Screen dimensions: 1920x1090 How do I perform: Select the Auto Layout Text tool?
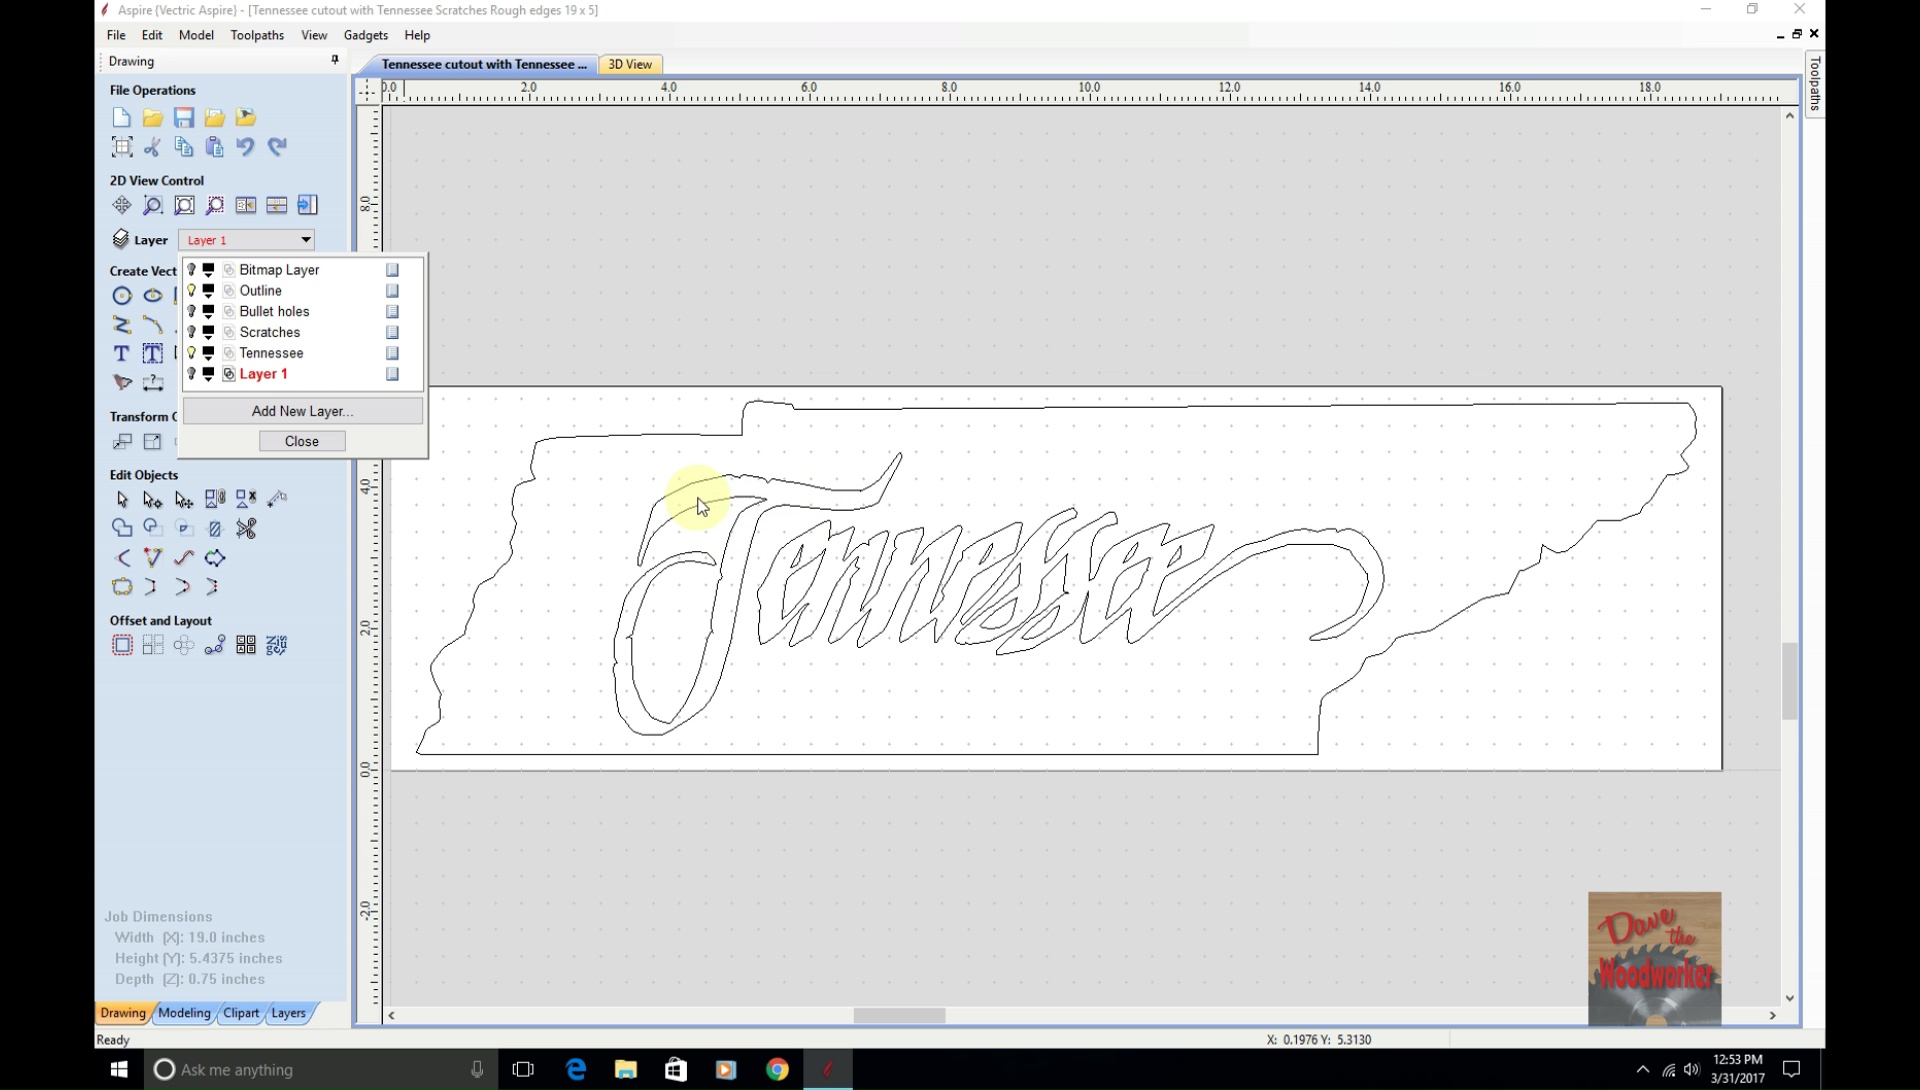pos(153,354)
